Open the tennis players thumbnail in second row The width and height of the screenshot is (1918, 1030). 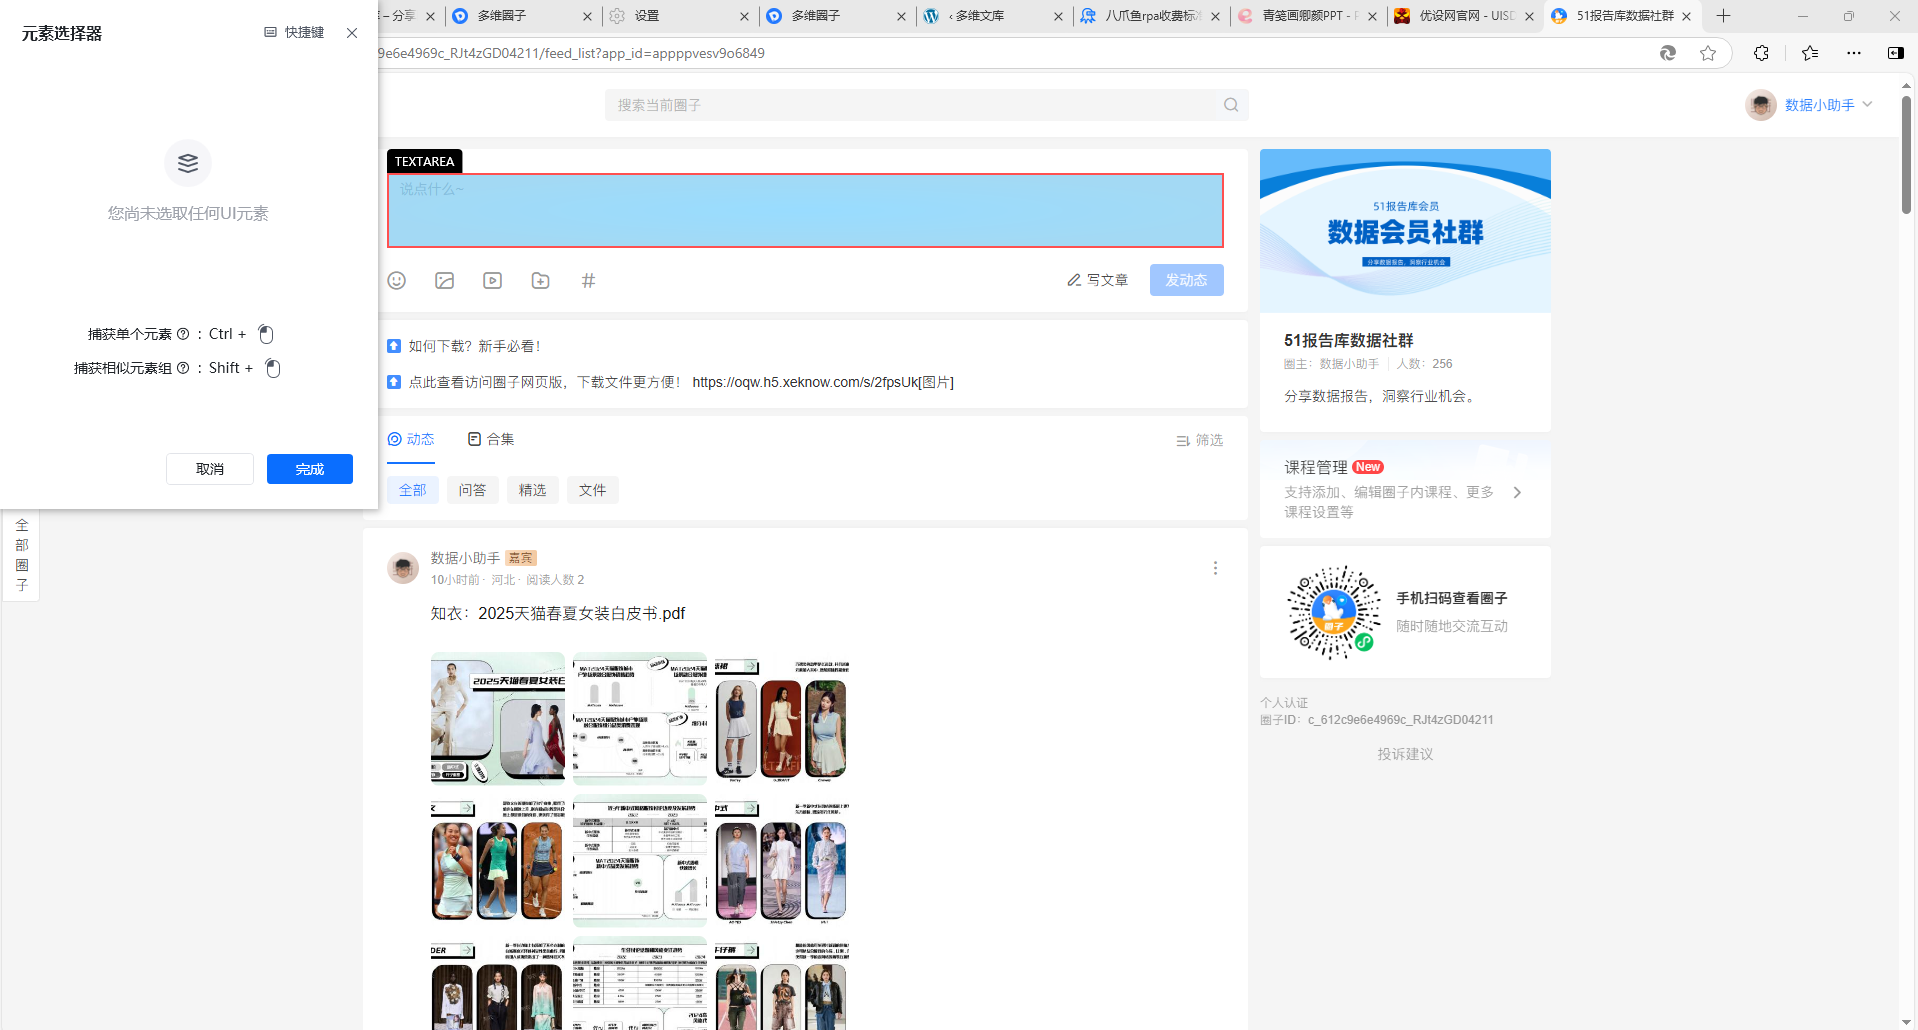498,860
